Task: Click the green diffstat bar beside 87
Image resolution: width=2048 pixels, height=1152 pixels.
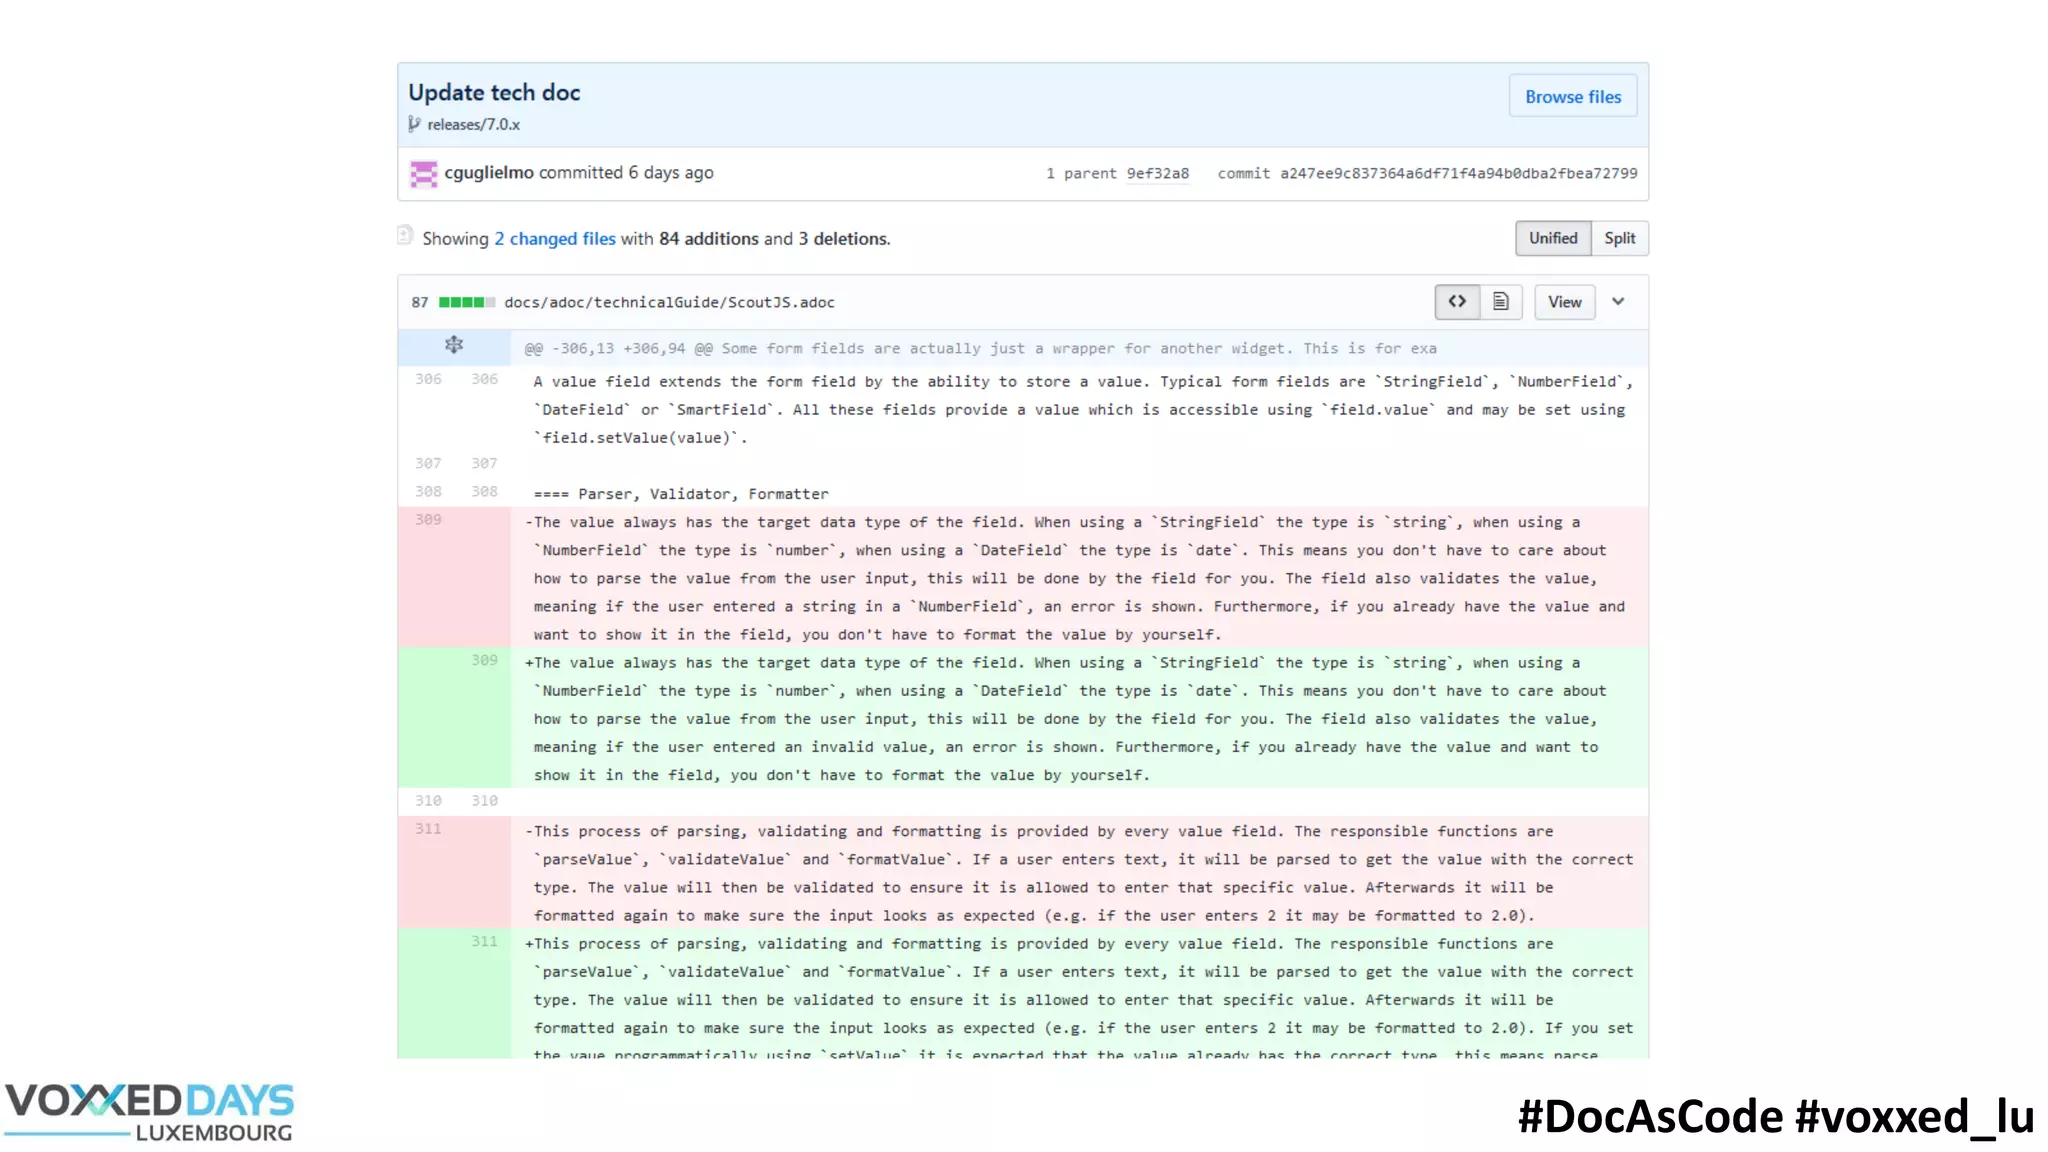Action: 466,302
